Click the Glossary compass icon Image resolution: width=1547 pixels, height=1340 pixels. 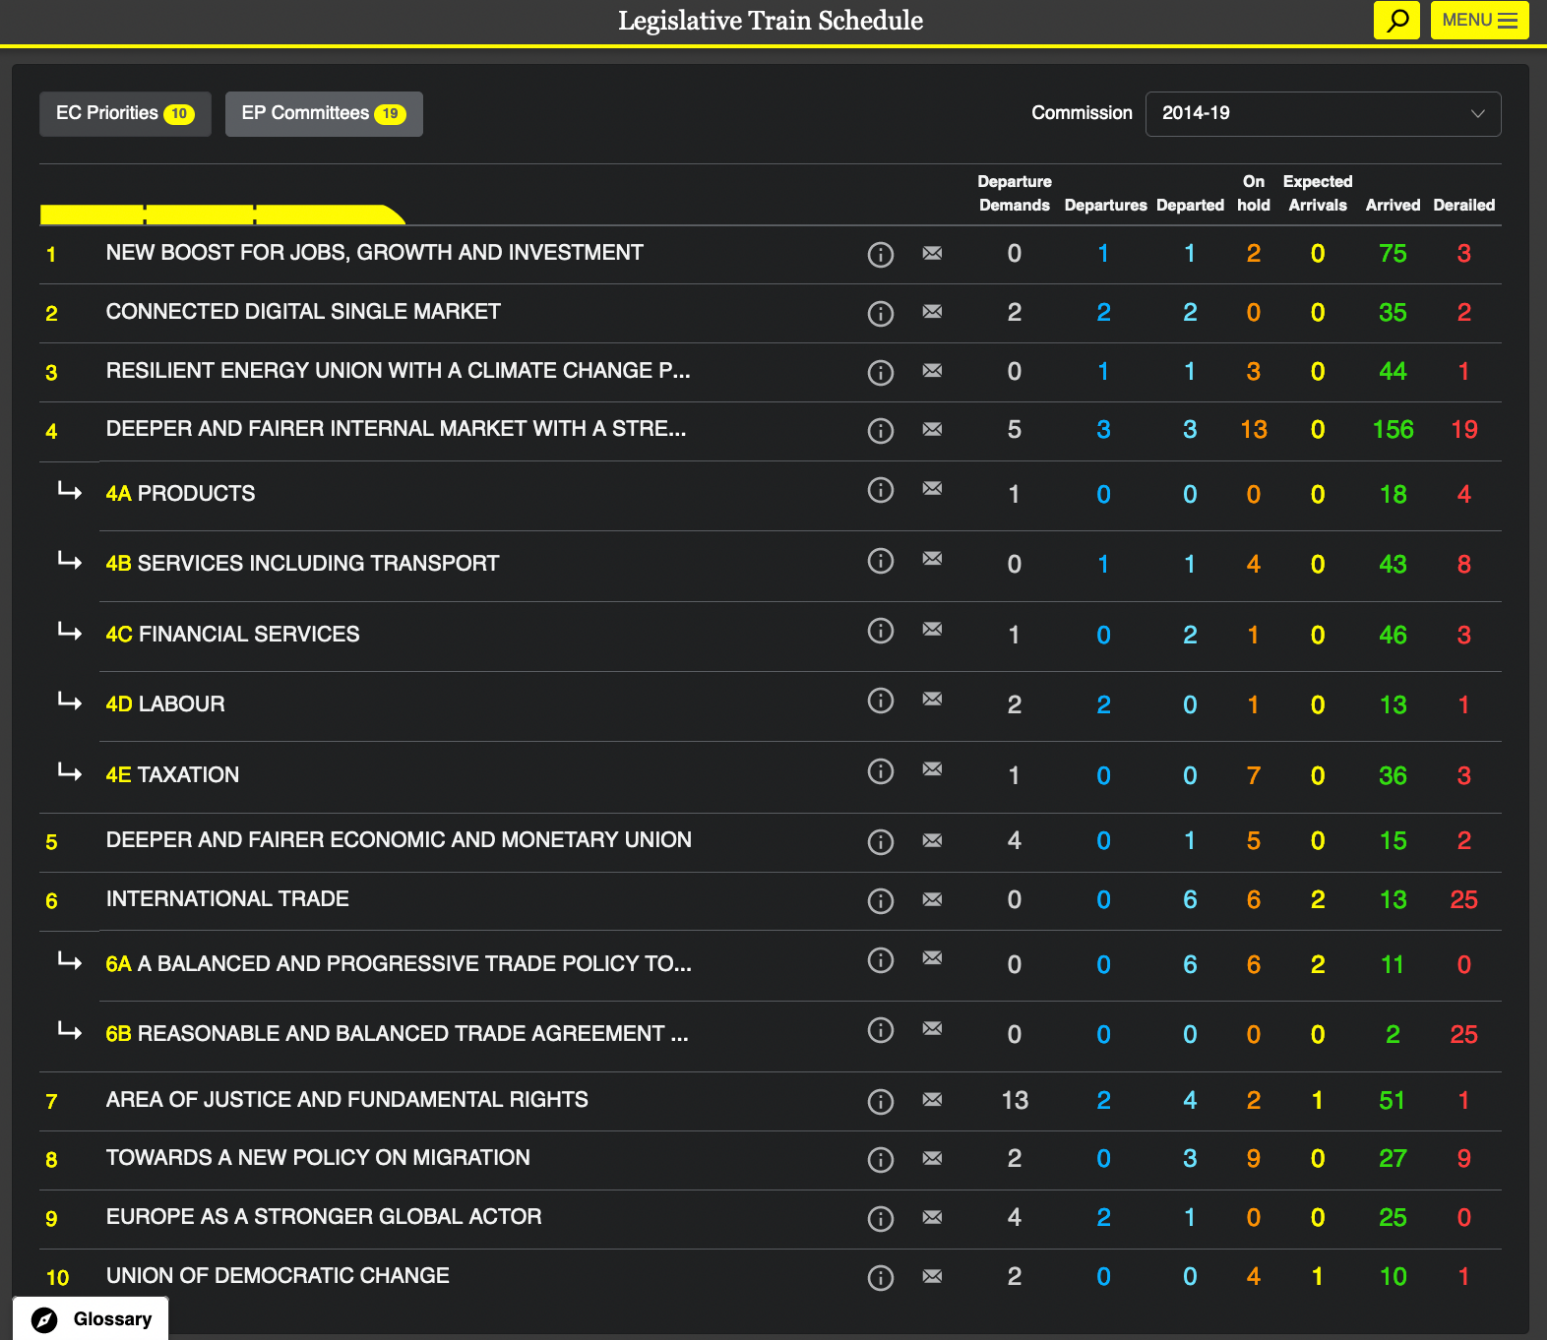(44, 1319)
